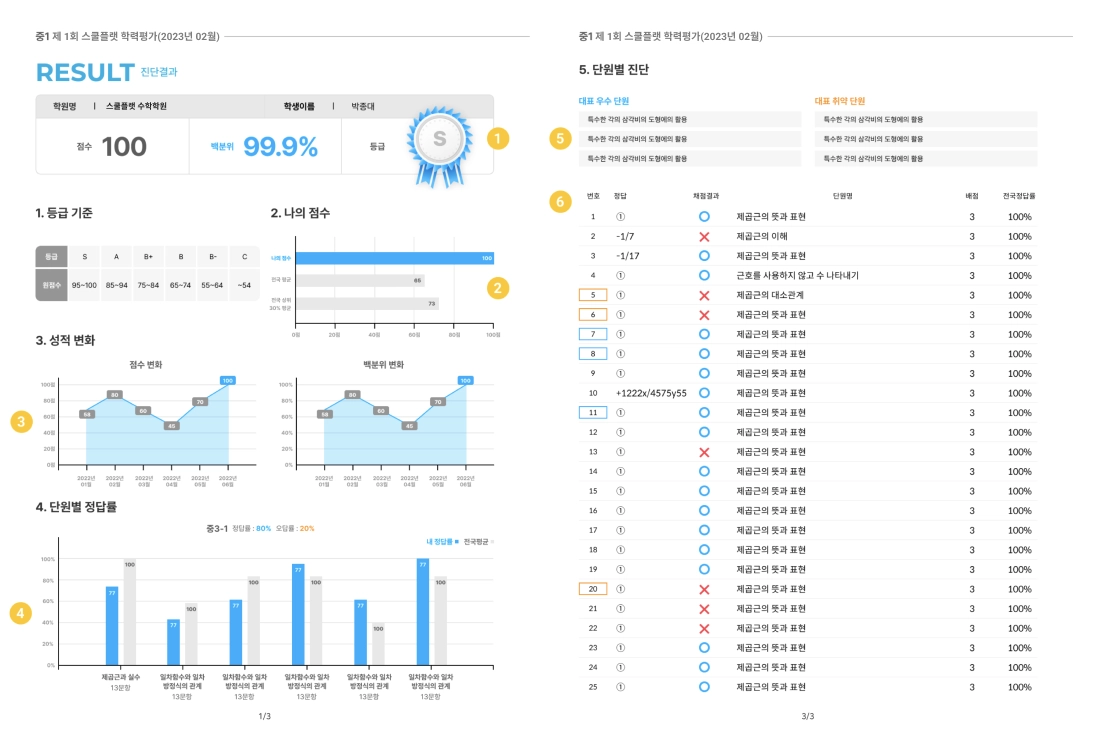Click yellow annotation marker number 6
The image size is (1105, 750).
click(560, 202)
